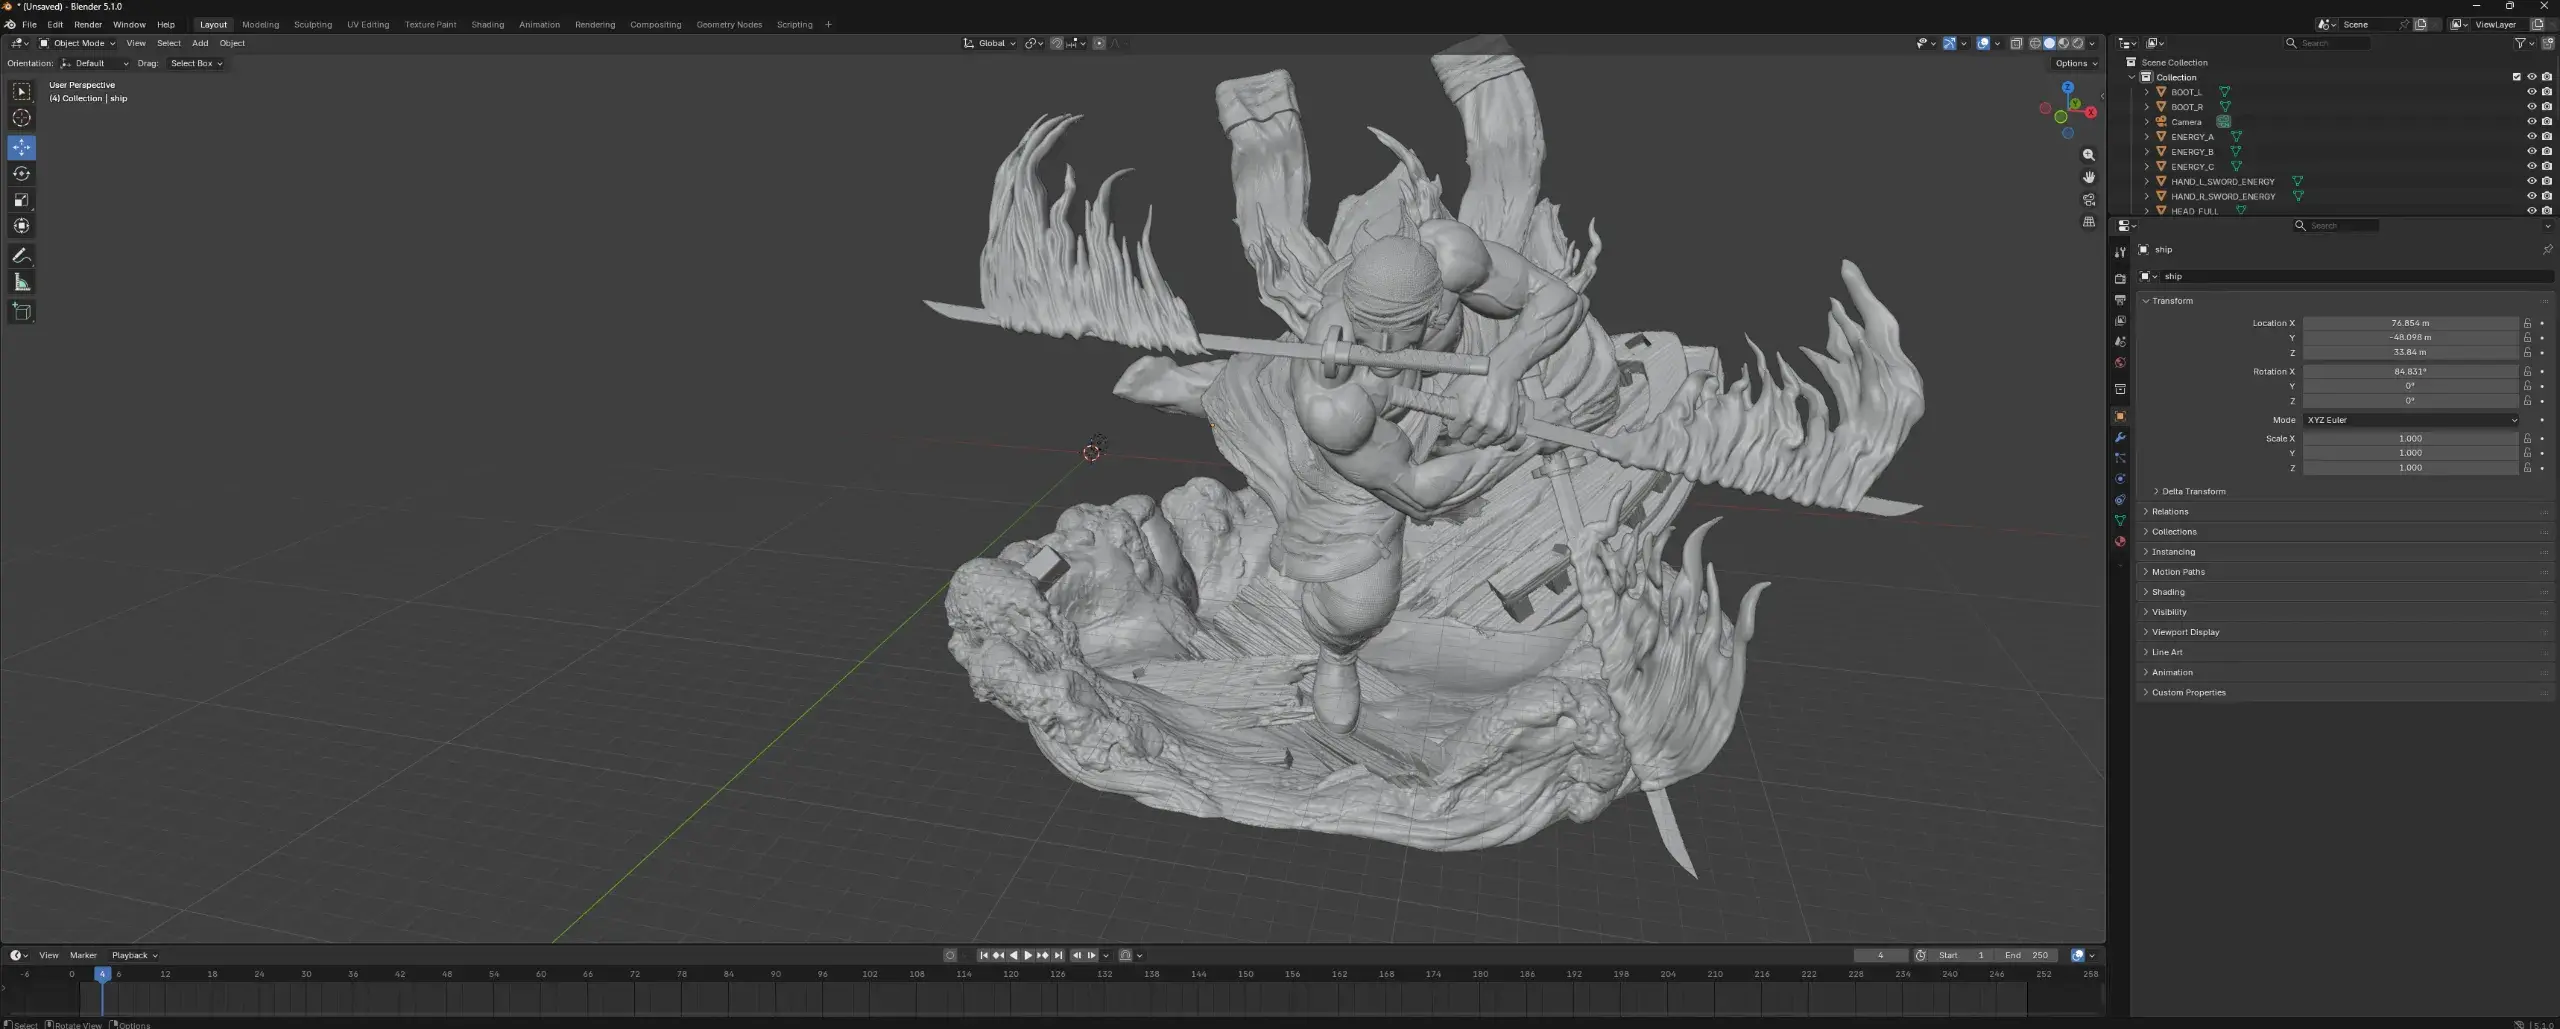Click the outliner search field
Viewport: 2560px width, 1029px height.
(2328, 43)
